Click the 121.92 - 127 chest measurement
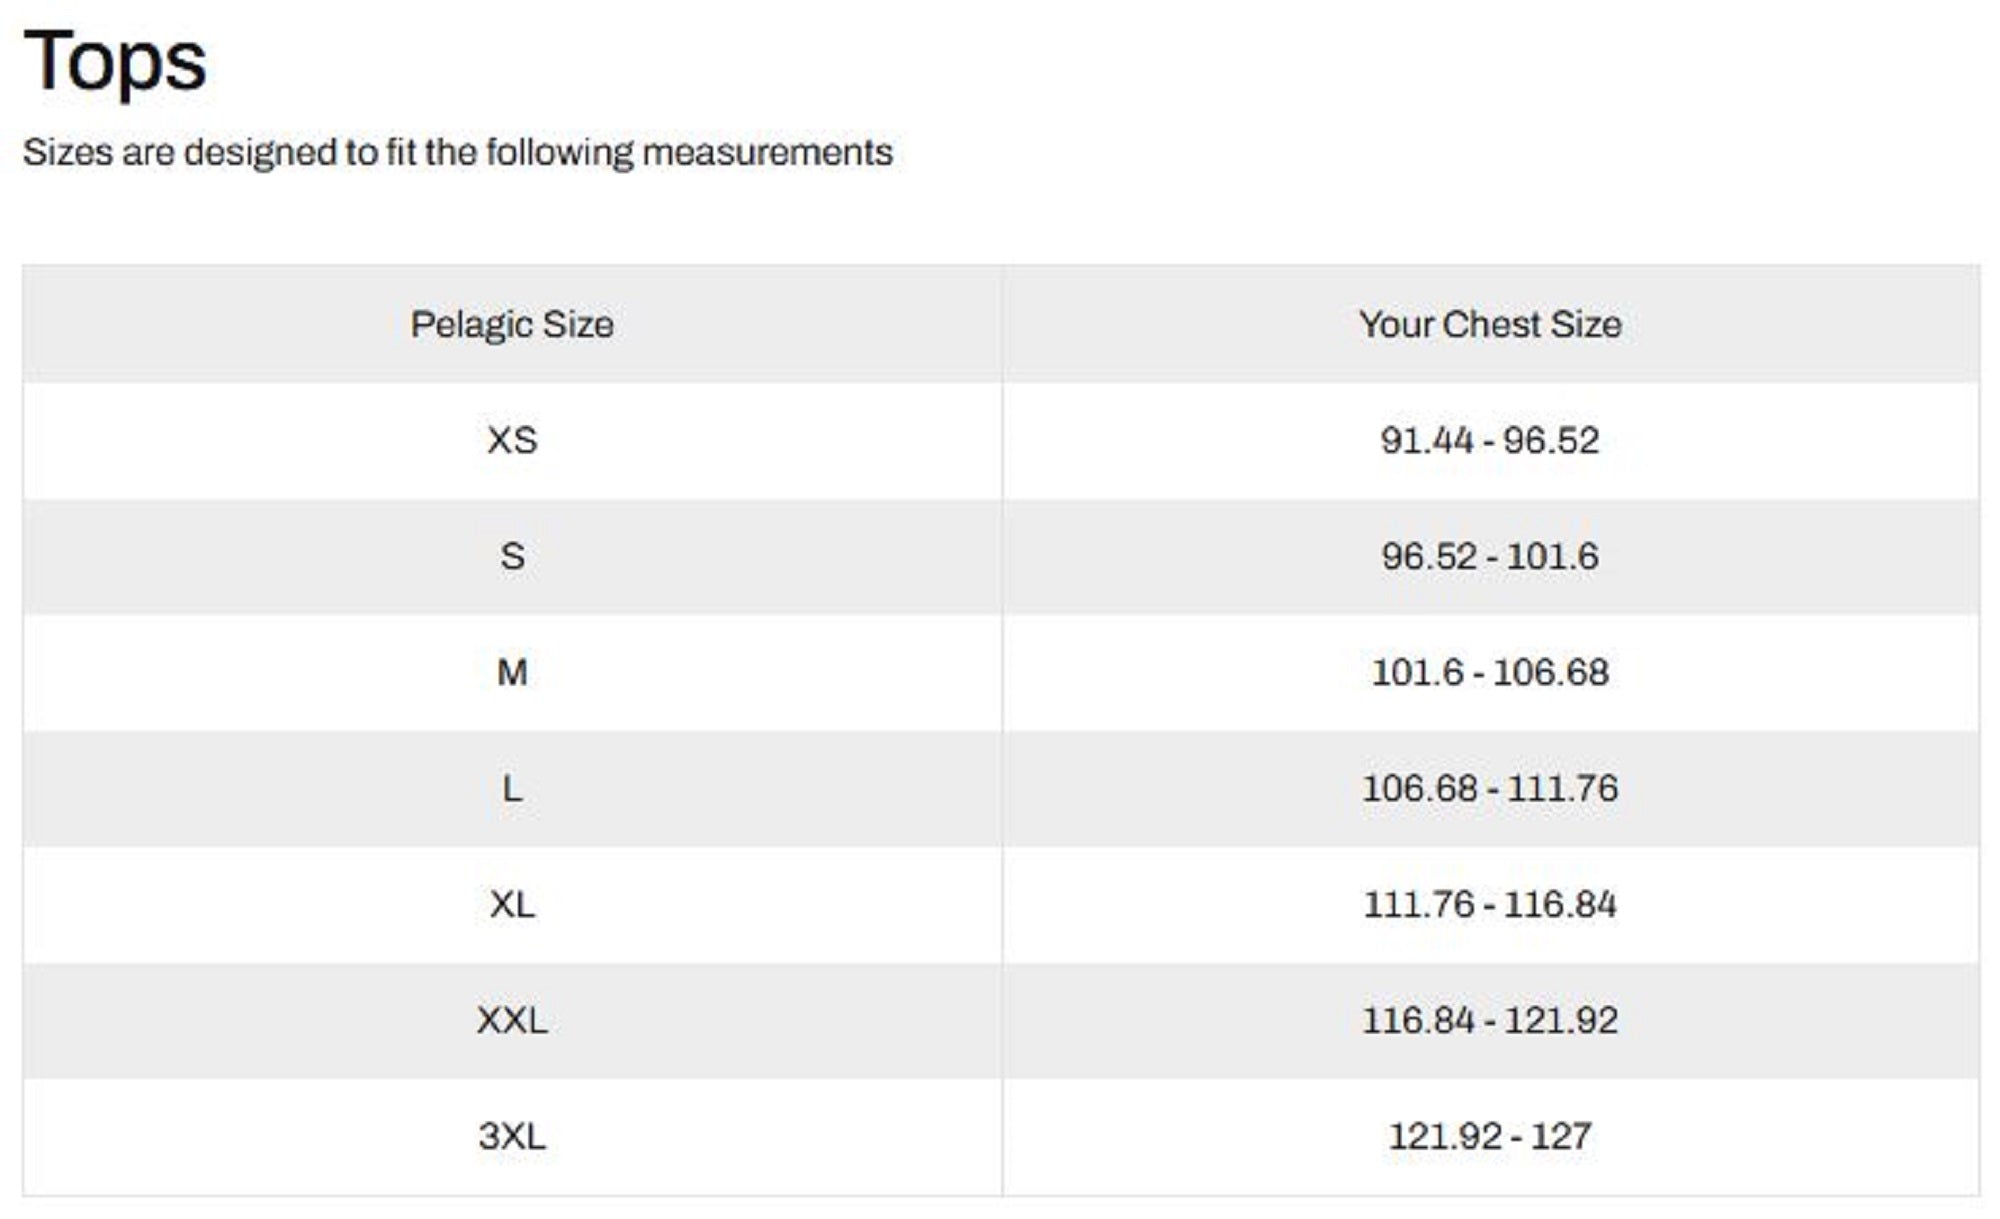Screen dimensions: 2000x1219 click(1490, 1137)
